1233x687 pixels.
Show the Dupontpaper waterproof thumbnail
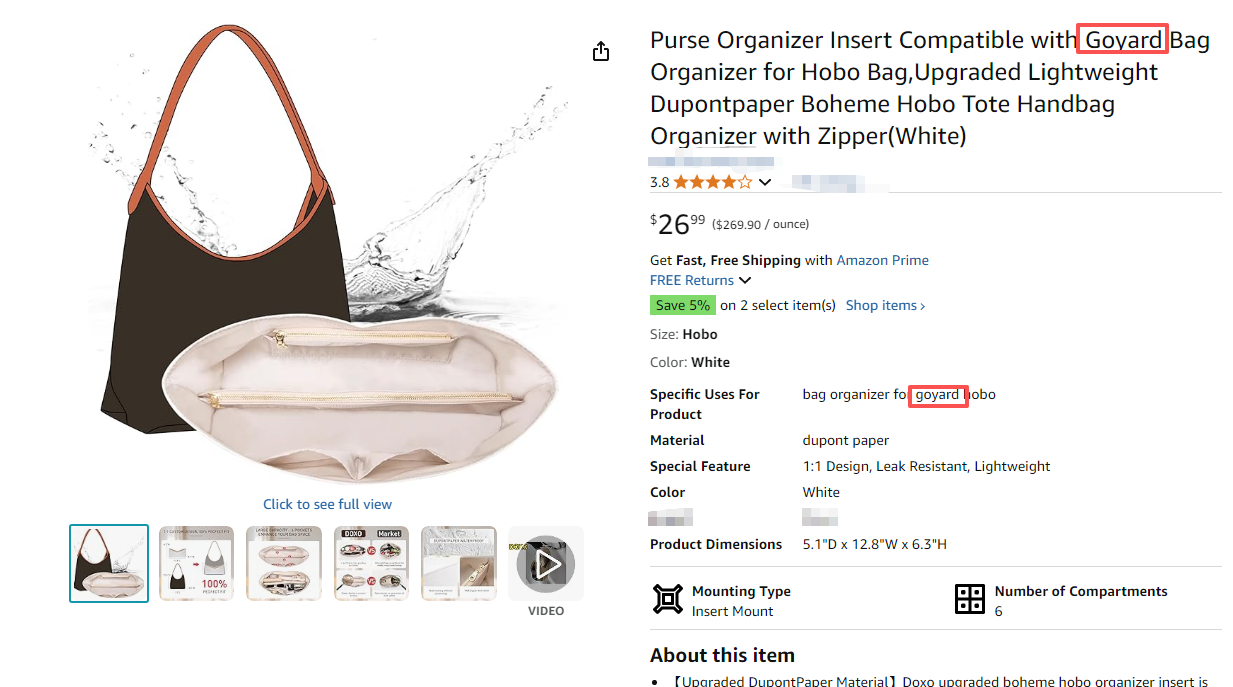(x=458, y=563)
